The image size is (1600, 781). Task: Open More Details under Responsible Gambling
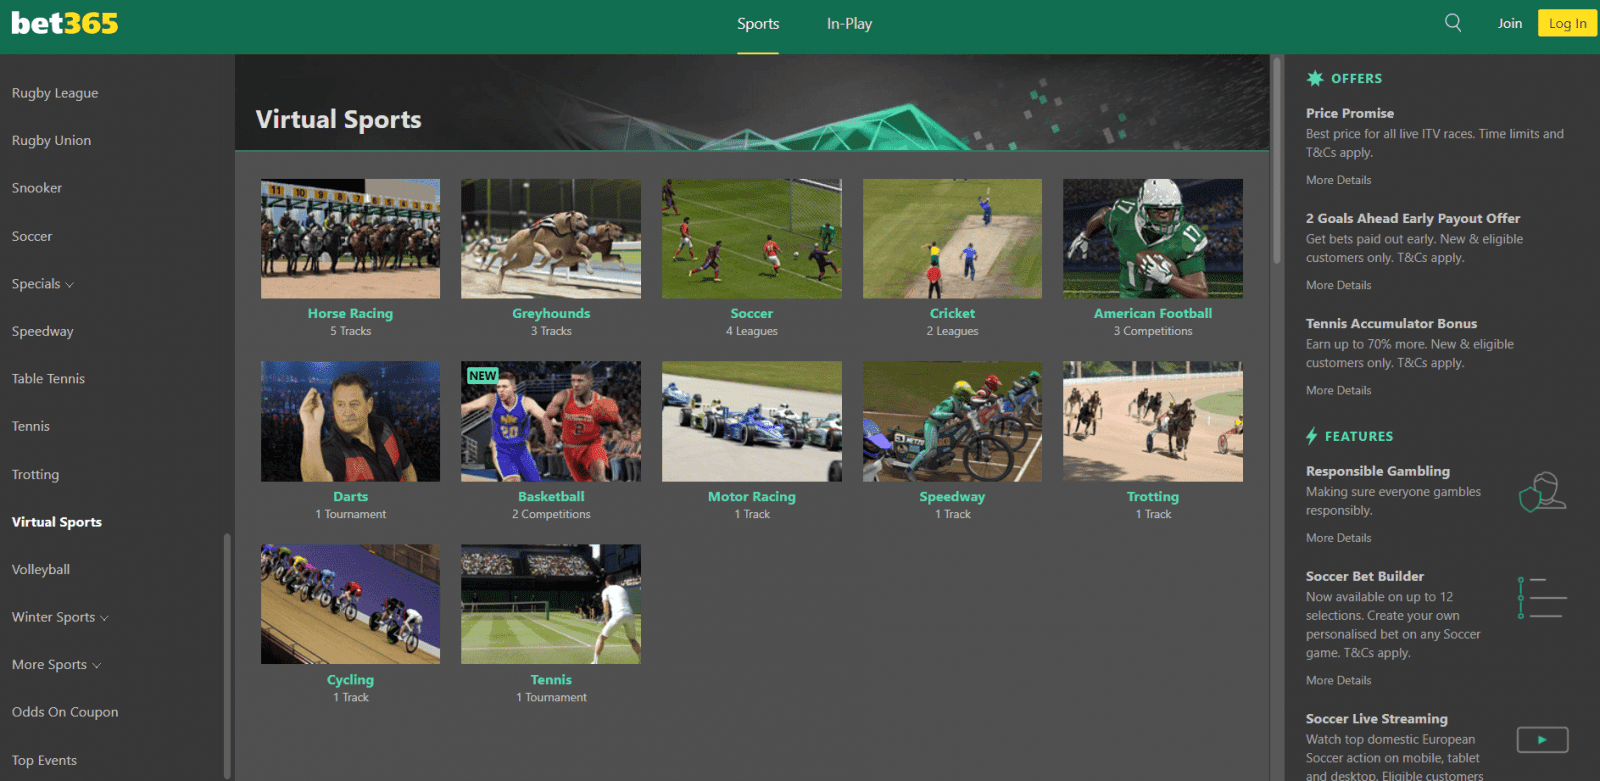[x=1339, y=538]
